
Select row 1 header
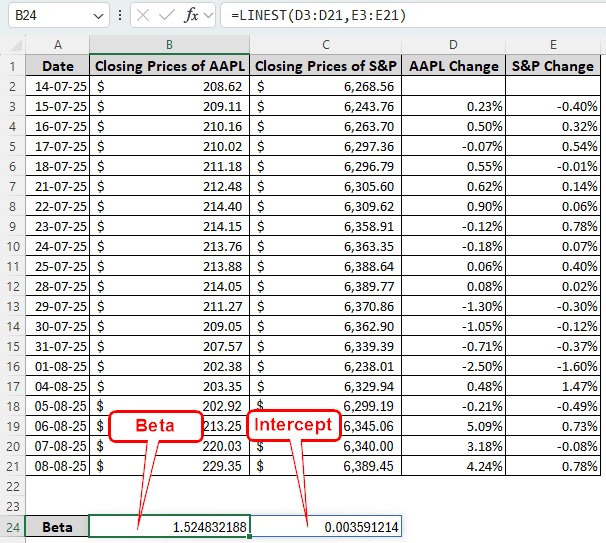pyautogui.click(x=13, y=66)
